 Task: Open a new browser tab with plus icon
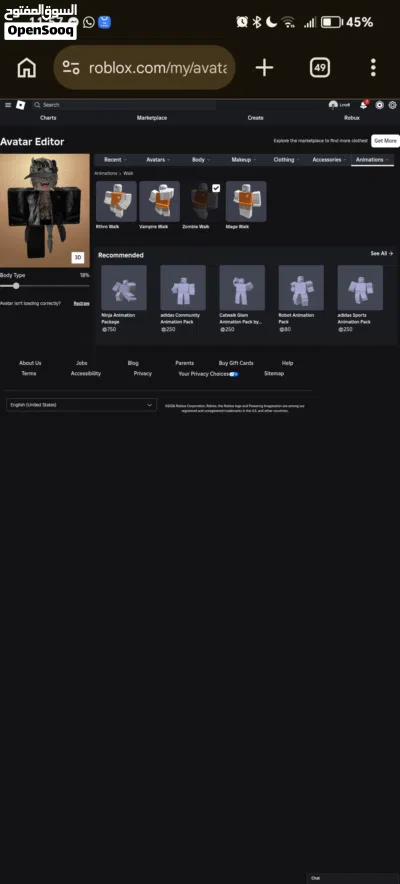[264, 68]
